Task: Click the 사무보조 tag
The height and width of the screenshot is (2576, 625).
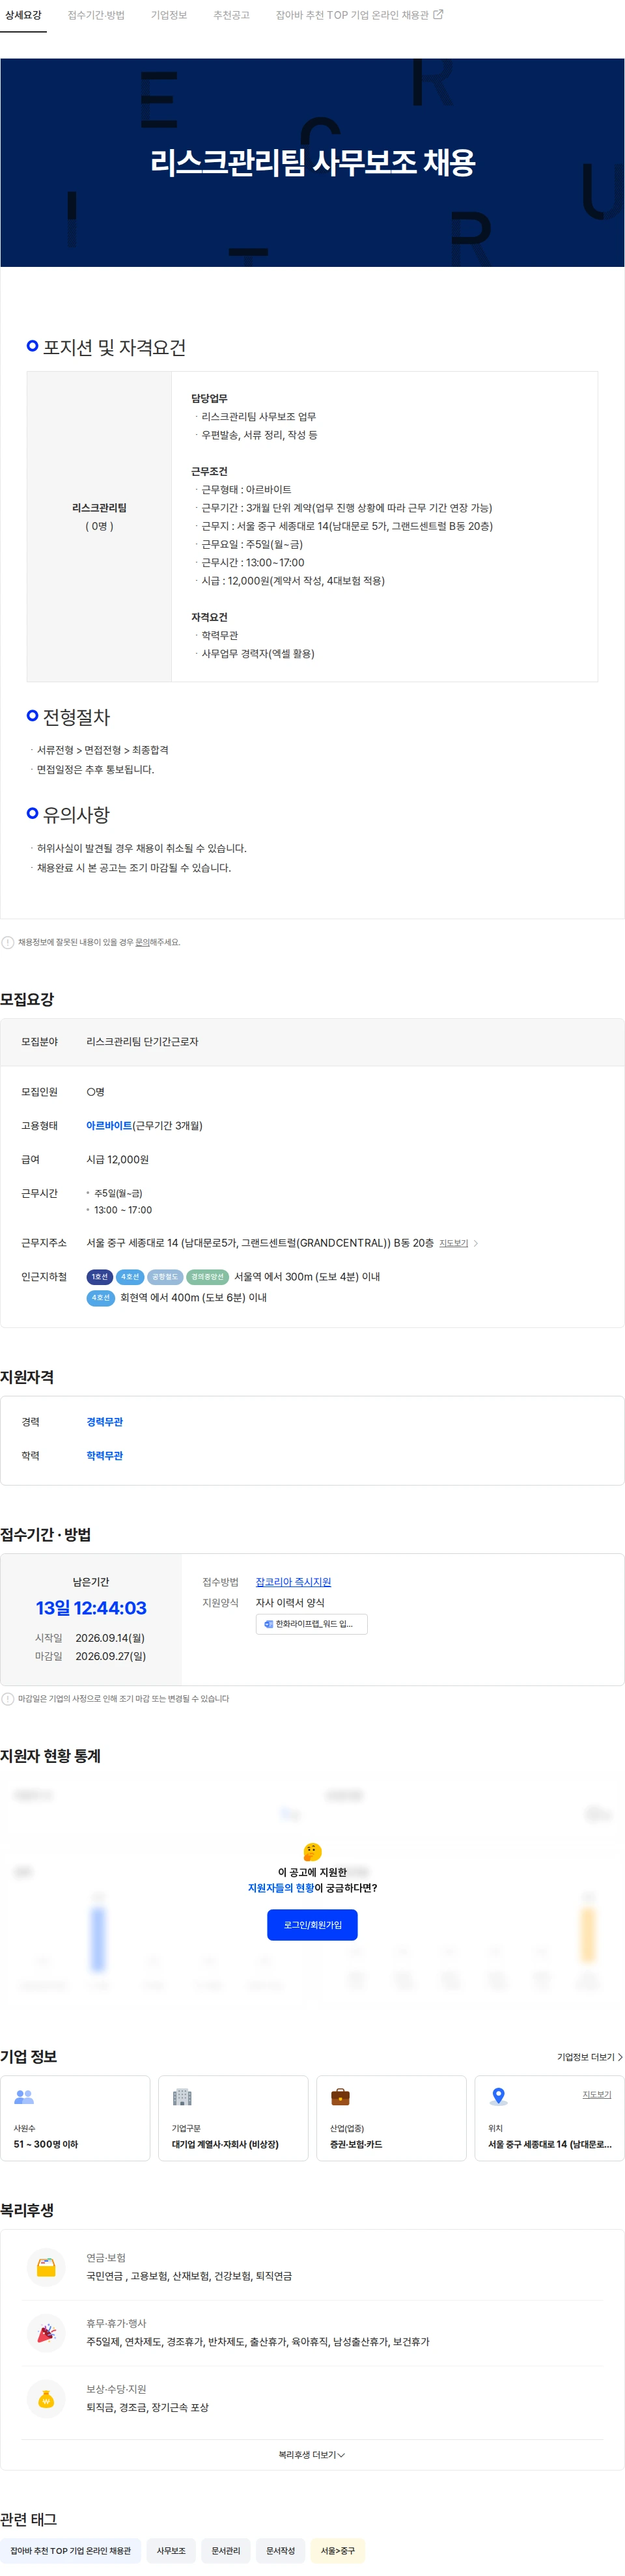Action: [x=171, y=2551]
